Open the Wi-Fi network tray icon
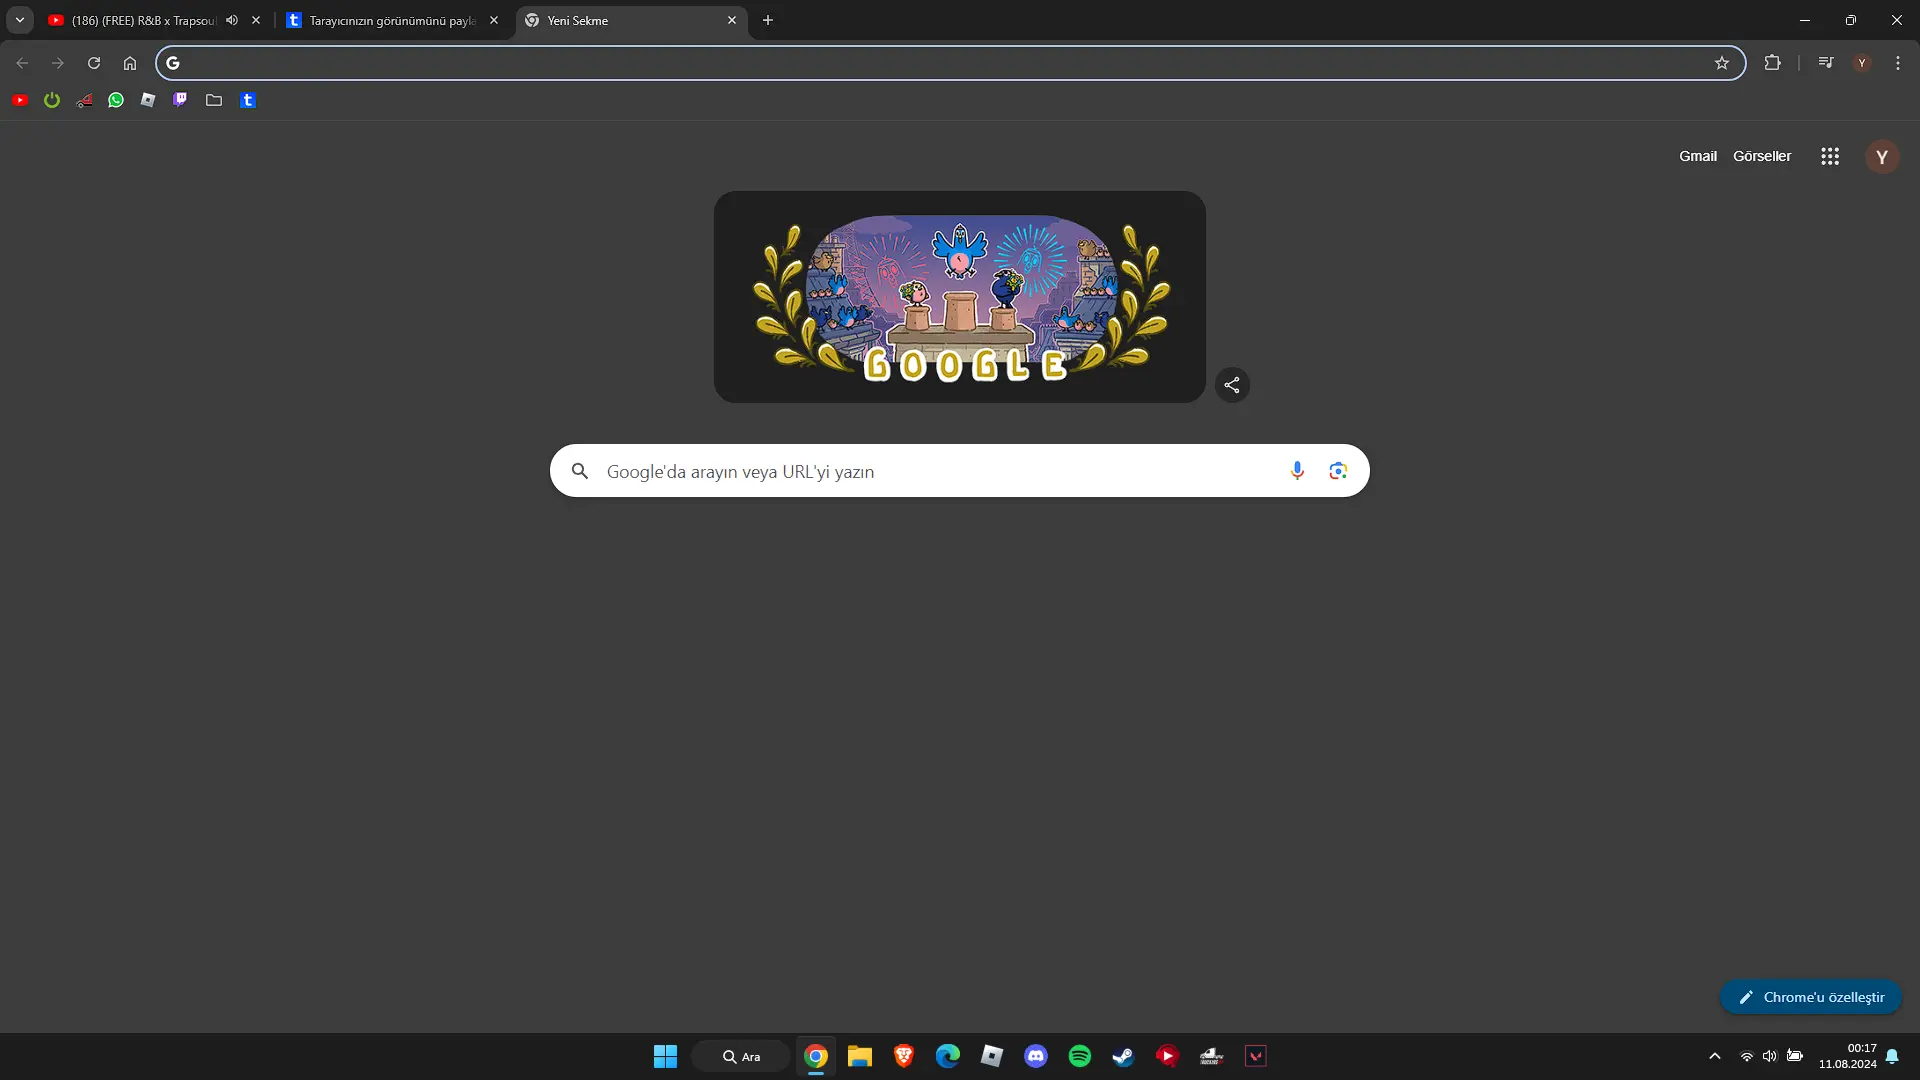Viewport: 1920px width, 1080px height. coord(1747,1056)
